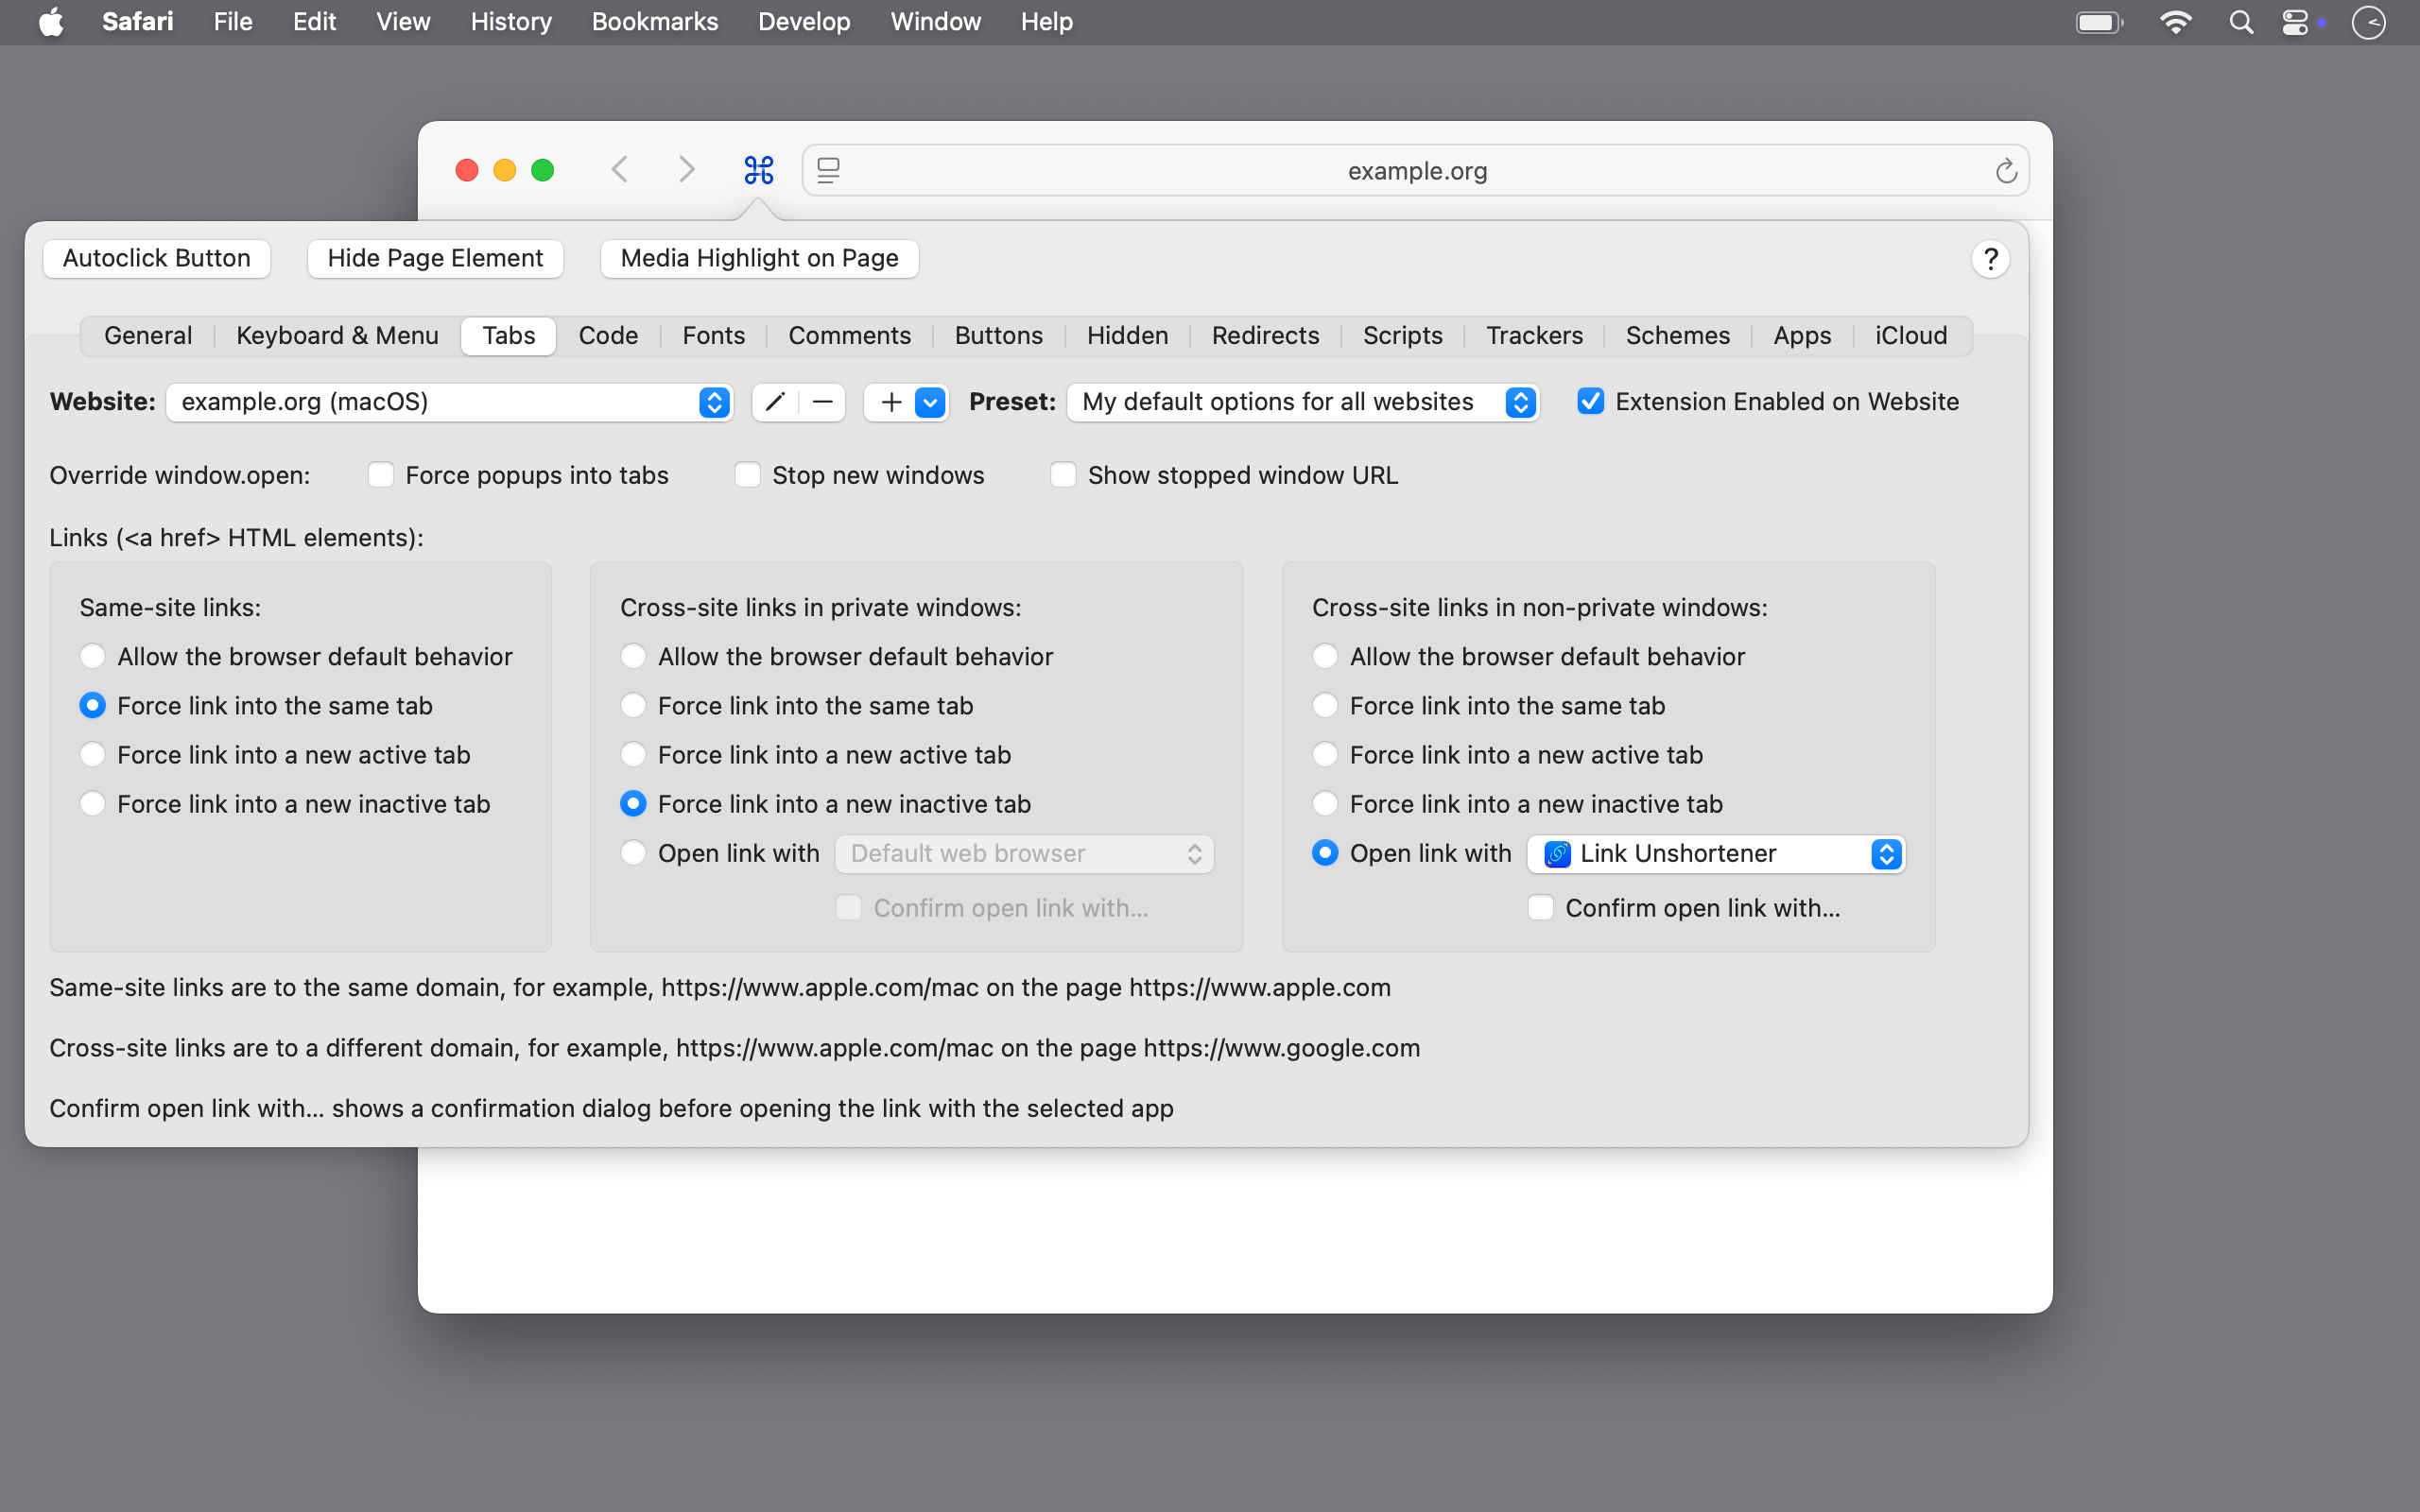The width and height of the screenshot is (2420, 1512).
Task: Open the History menu
Action: pos(511,22)
